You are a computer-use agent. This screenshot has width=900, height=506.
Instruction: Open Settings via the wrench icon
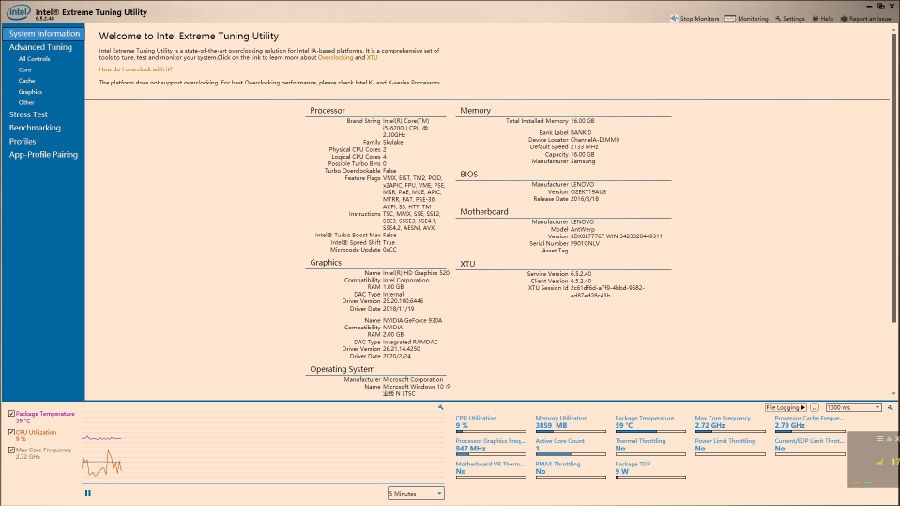(777, 18)
